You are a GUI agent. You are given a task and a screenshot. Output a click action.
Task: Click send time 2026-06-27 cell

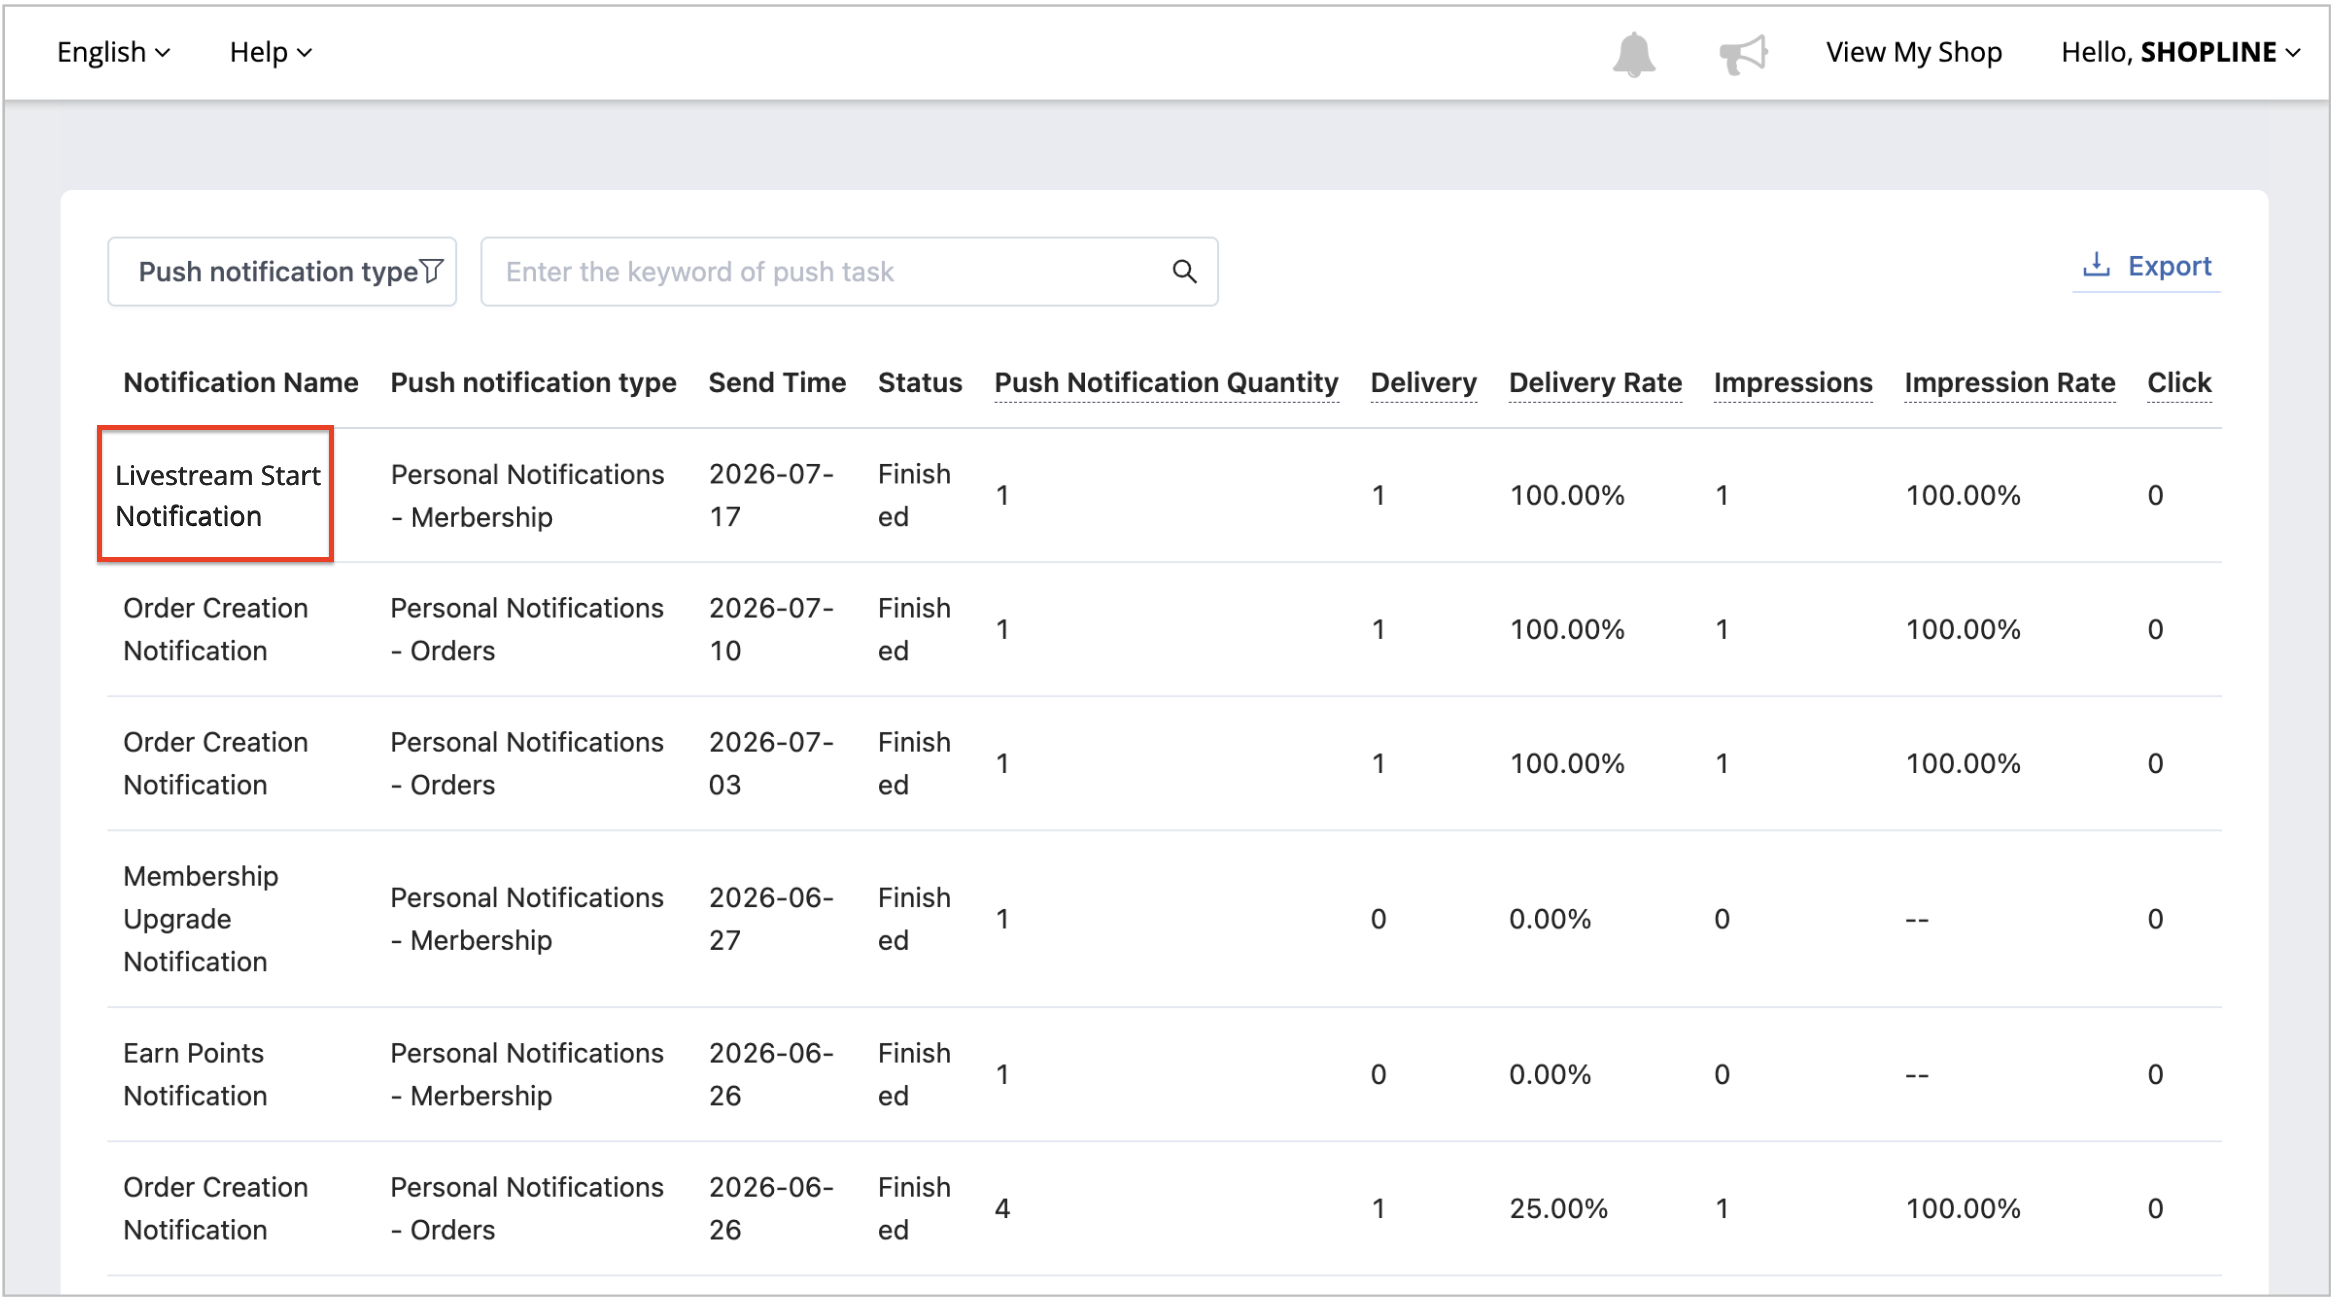pyautogui.click(x=771, y=919)
